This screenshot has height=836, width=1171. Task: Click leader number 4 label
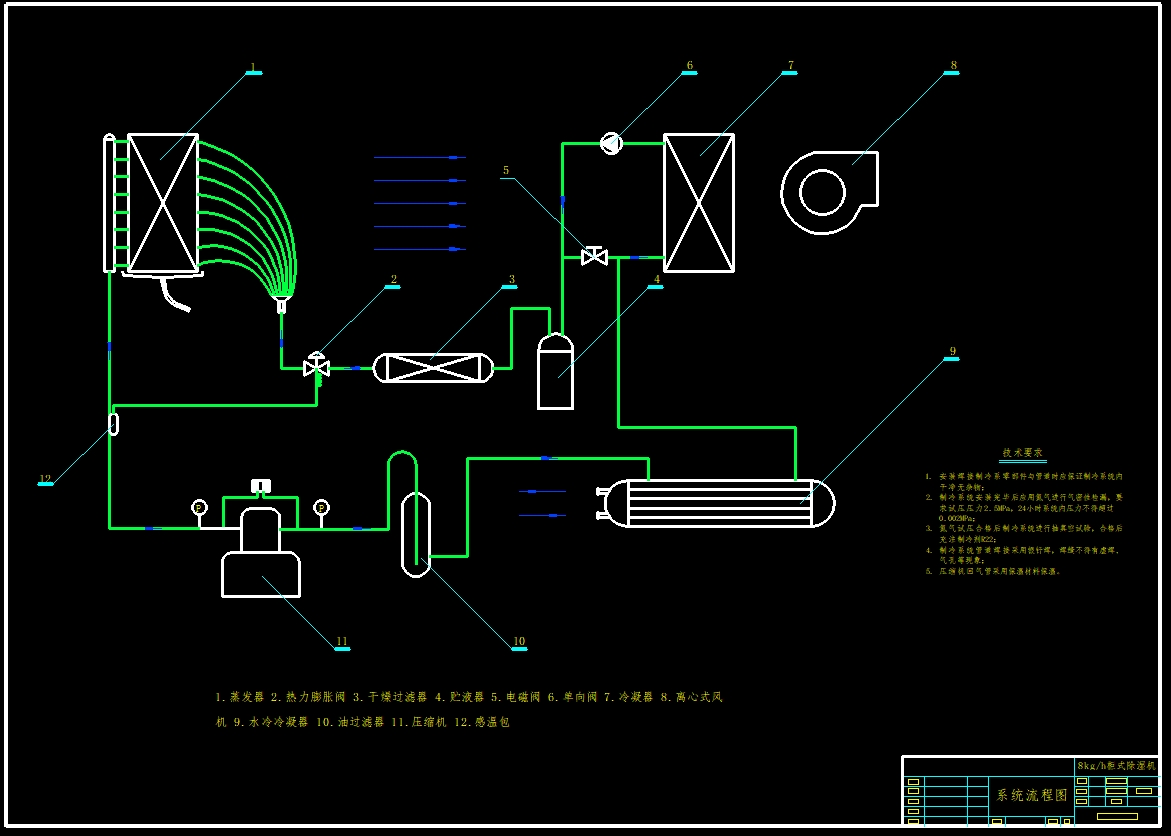657,279
